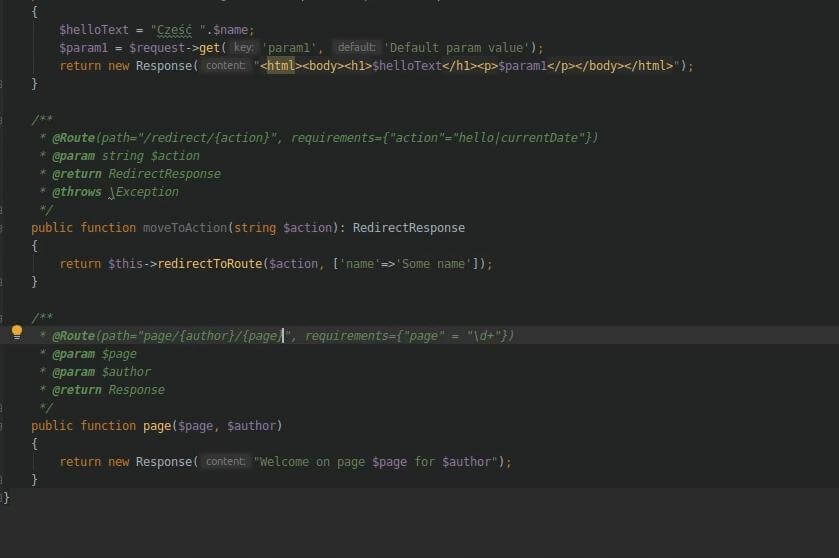
Task: Click the page function name in its declaration
Action: click(157, 426)
